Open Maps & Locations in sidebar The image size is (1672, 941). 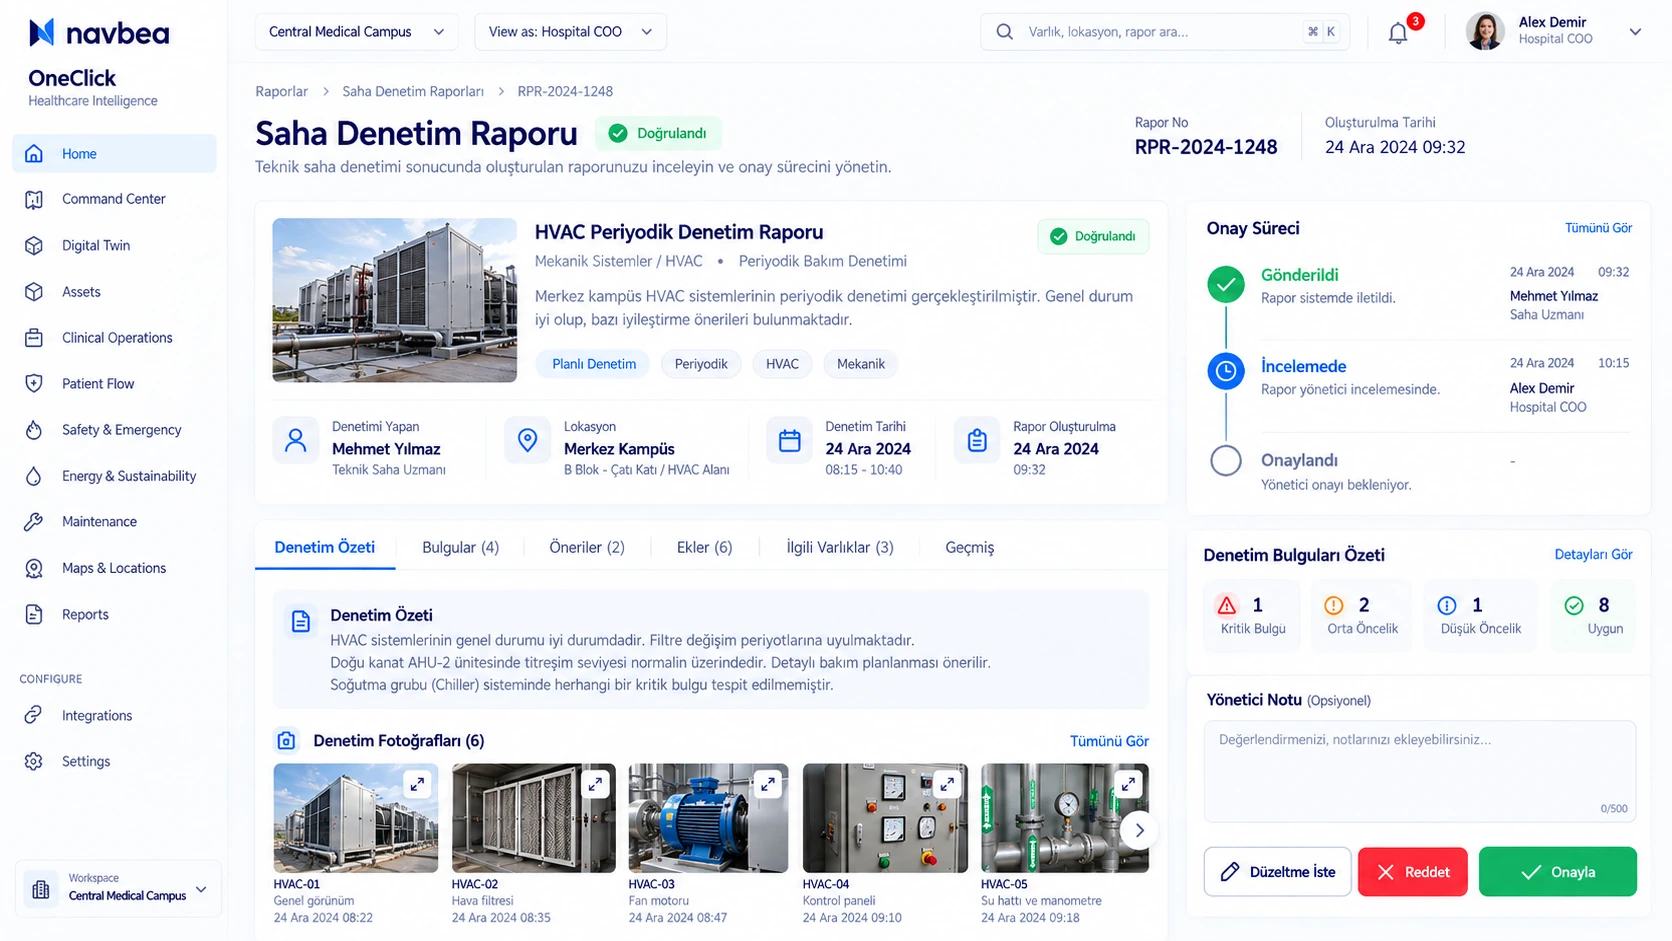(114, 568)
